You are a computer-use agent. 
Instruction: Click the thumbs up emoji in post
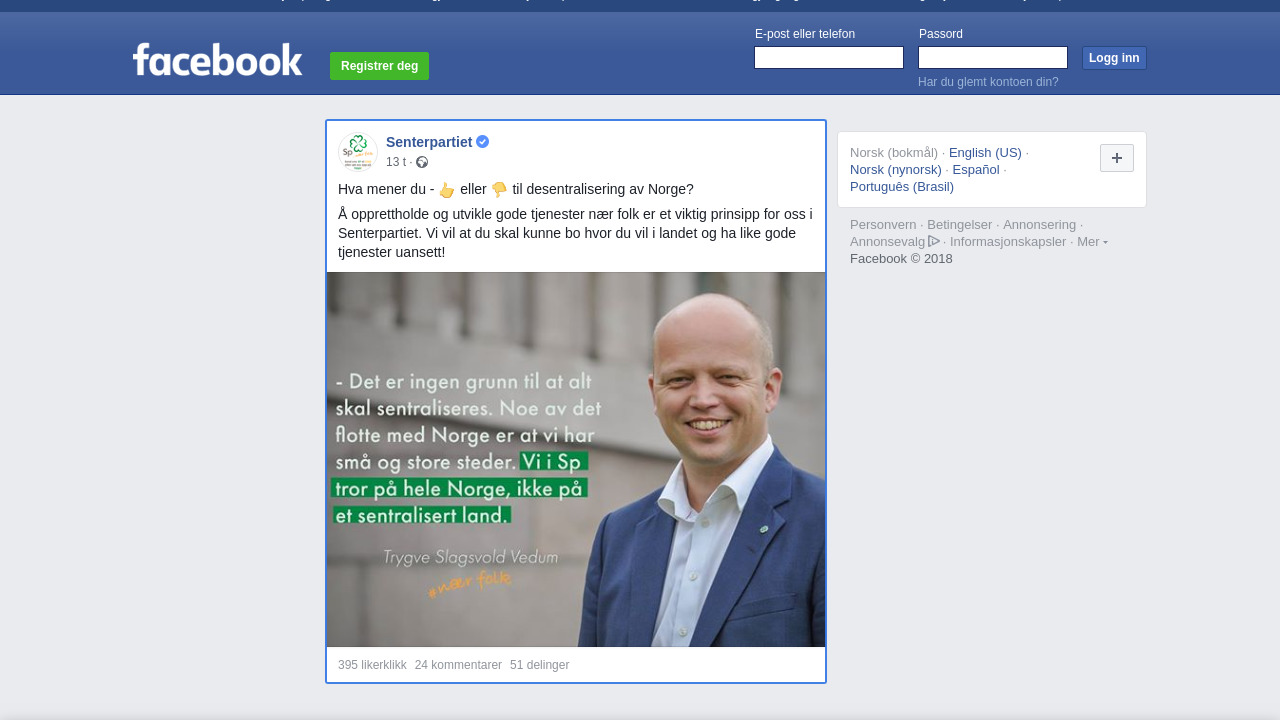(447, 190)
